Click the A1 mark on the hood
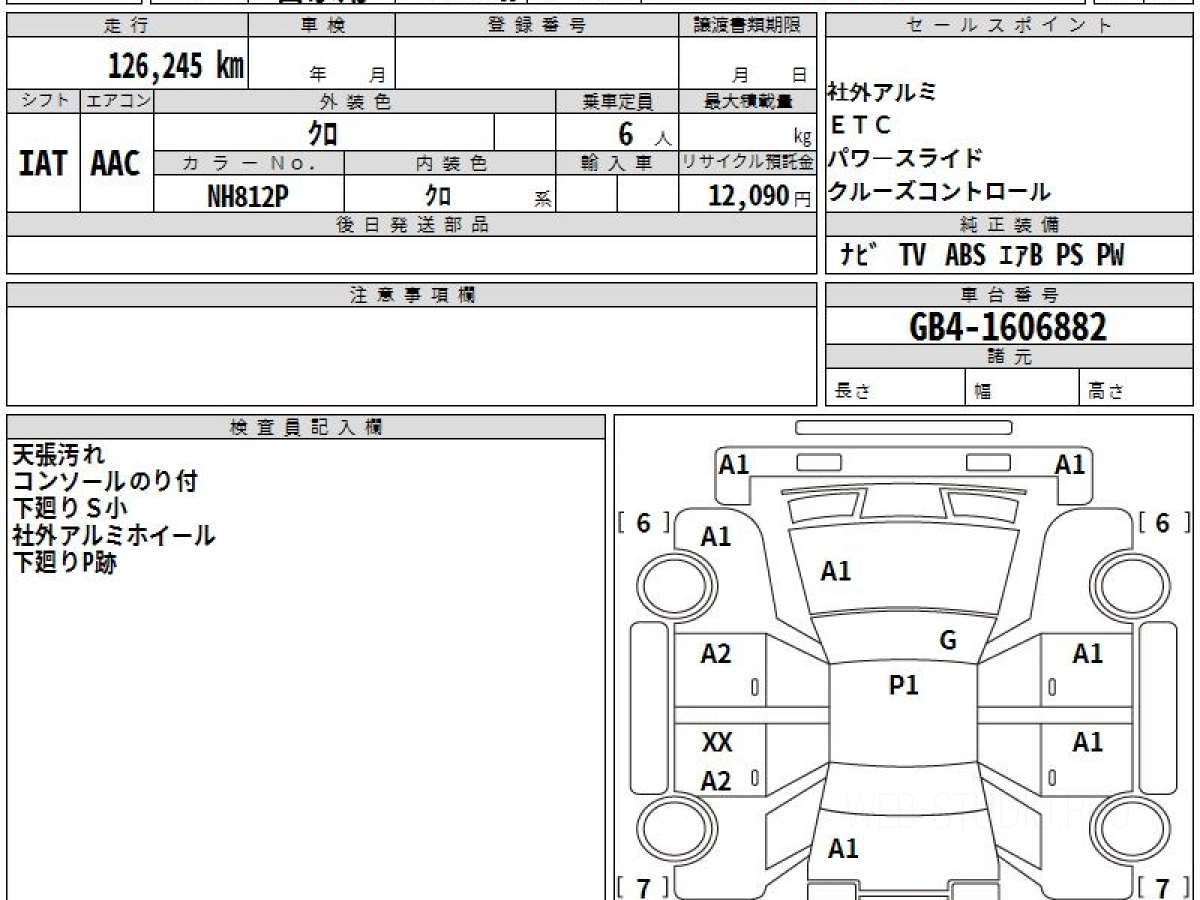 click(x=835, y=572)
